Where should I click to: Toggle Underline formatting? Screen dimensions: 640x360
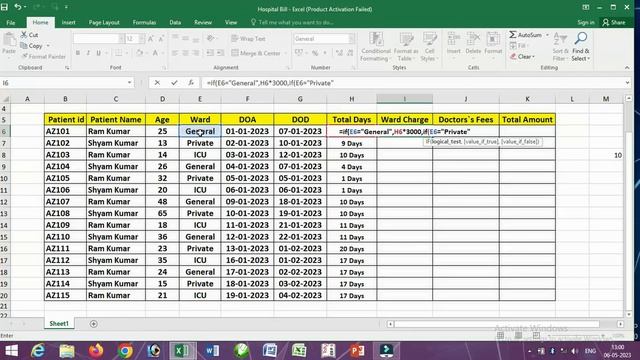point(98,53)
